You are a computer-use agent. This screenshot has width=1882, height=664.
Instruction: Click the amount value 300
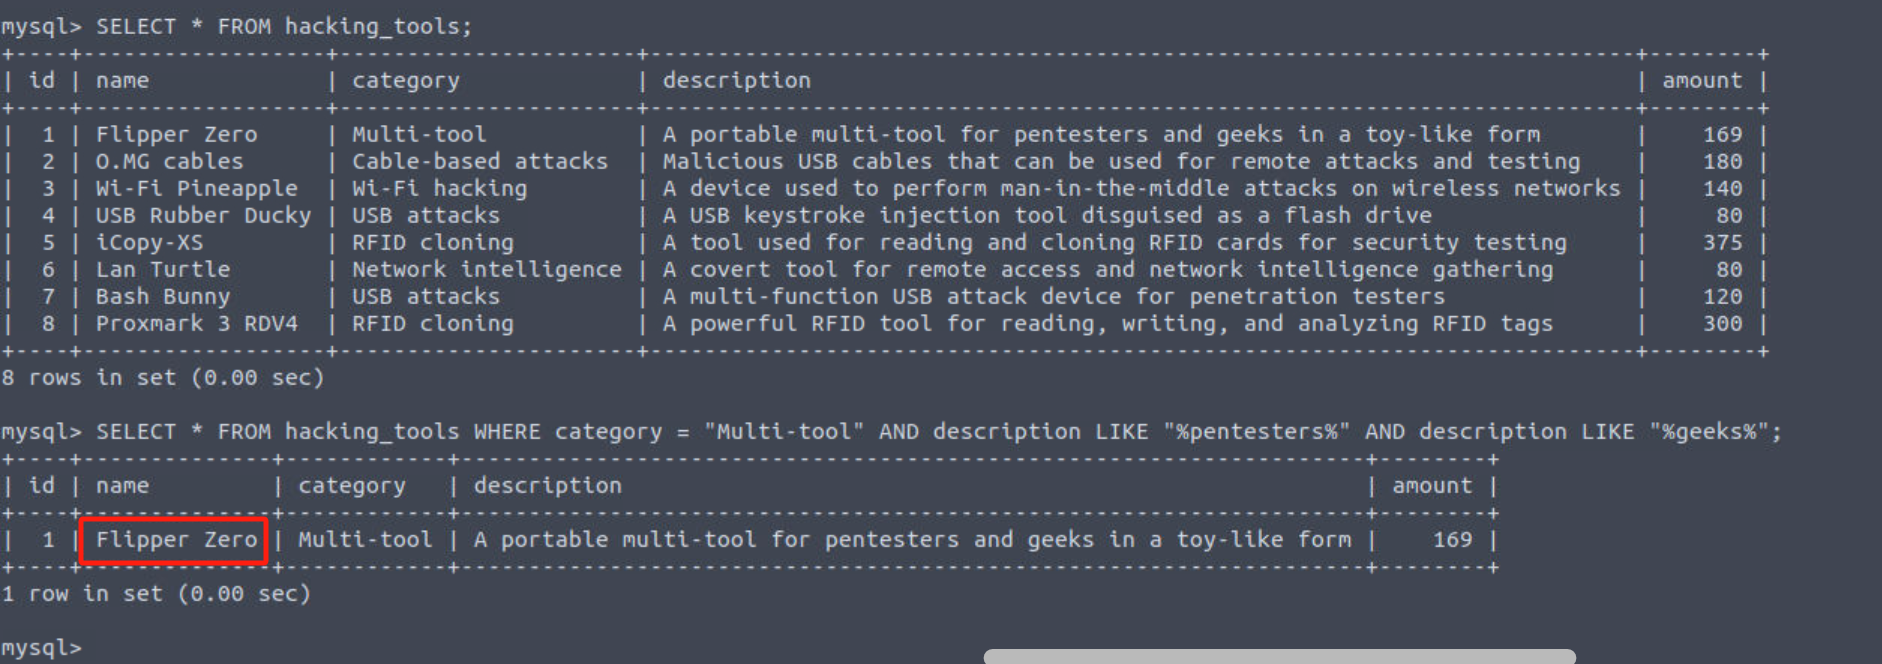coord(1722,324)
